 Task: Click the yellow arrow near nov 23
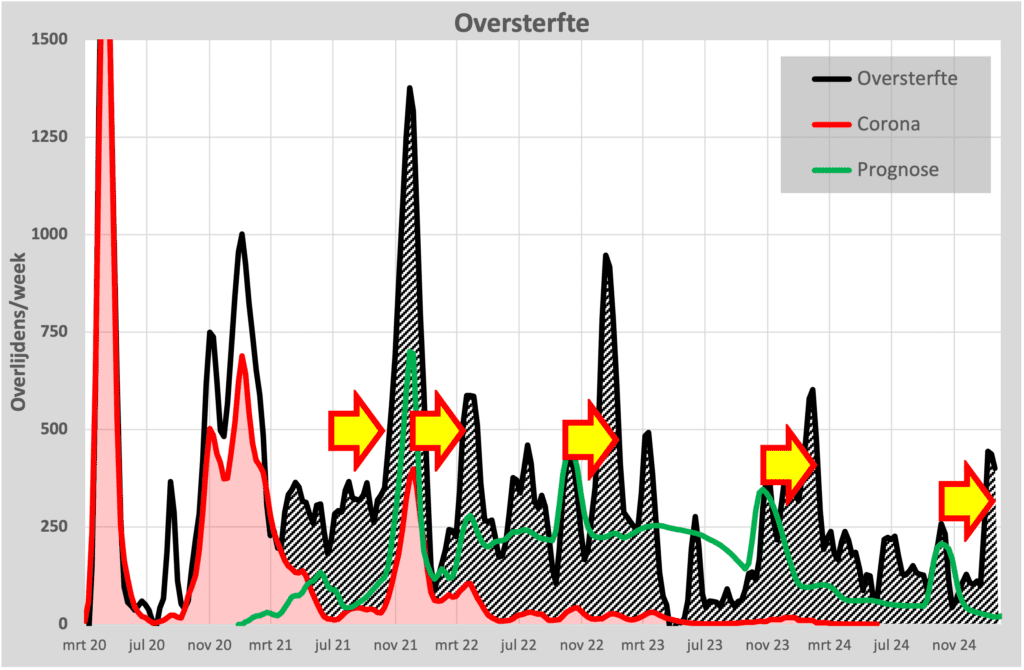pyautogui.click(x=788, y=464)
